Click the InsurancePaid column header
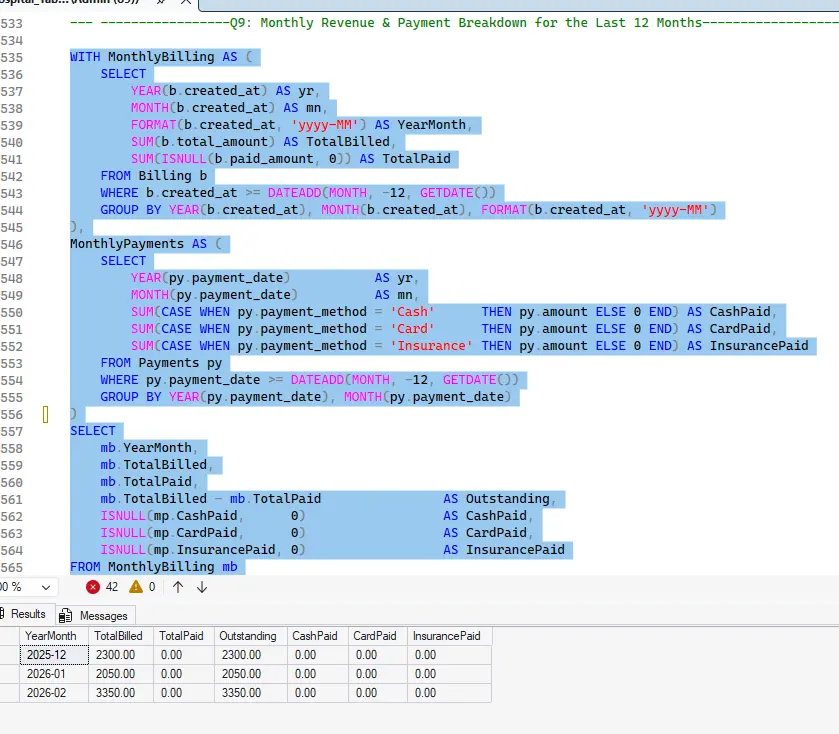The width and height of the screenshot is (839, 734). pyautogui.click(x=449, y=636)
